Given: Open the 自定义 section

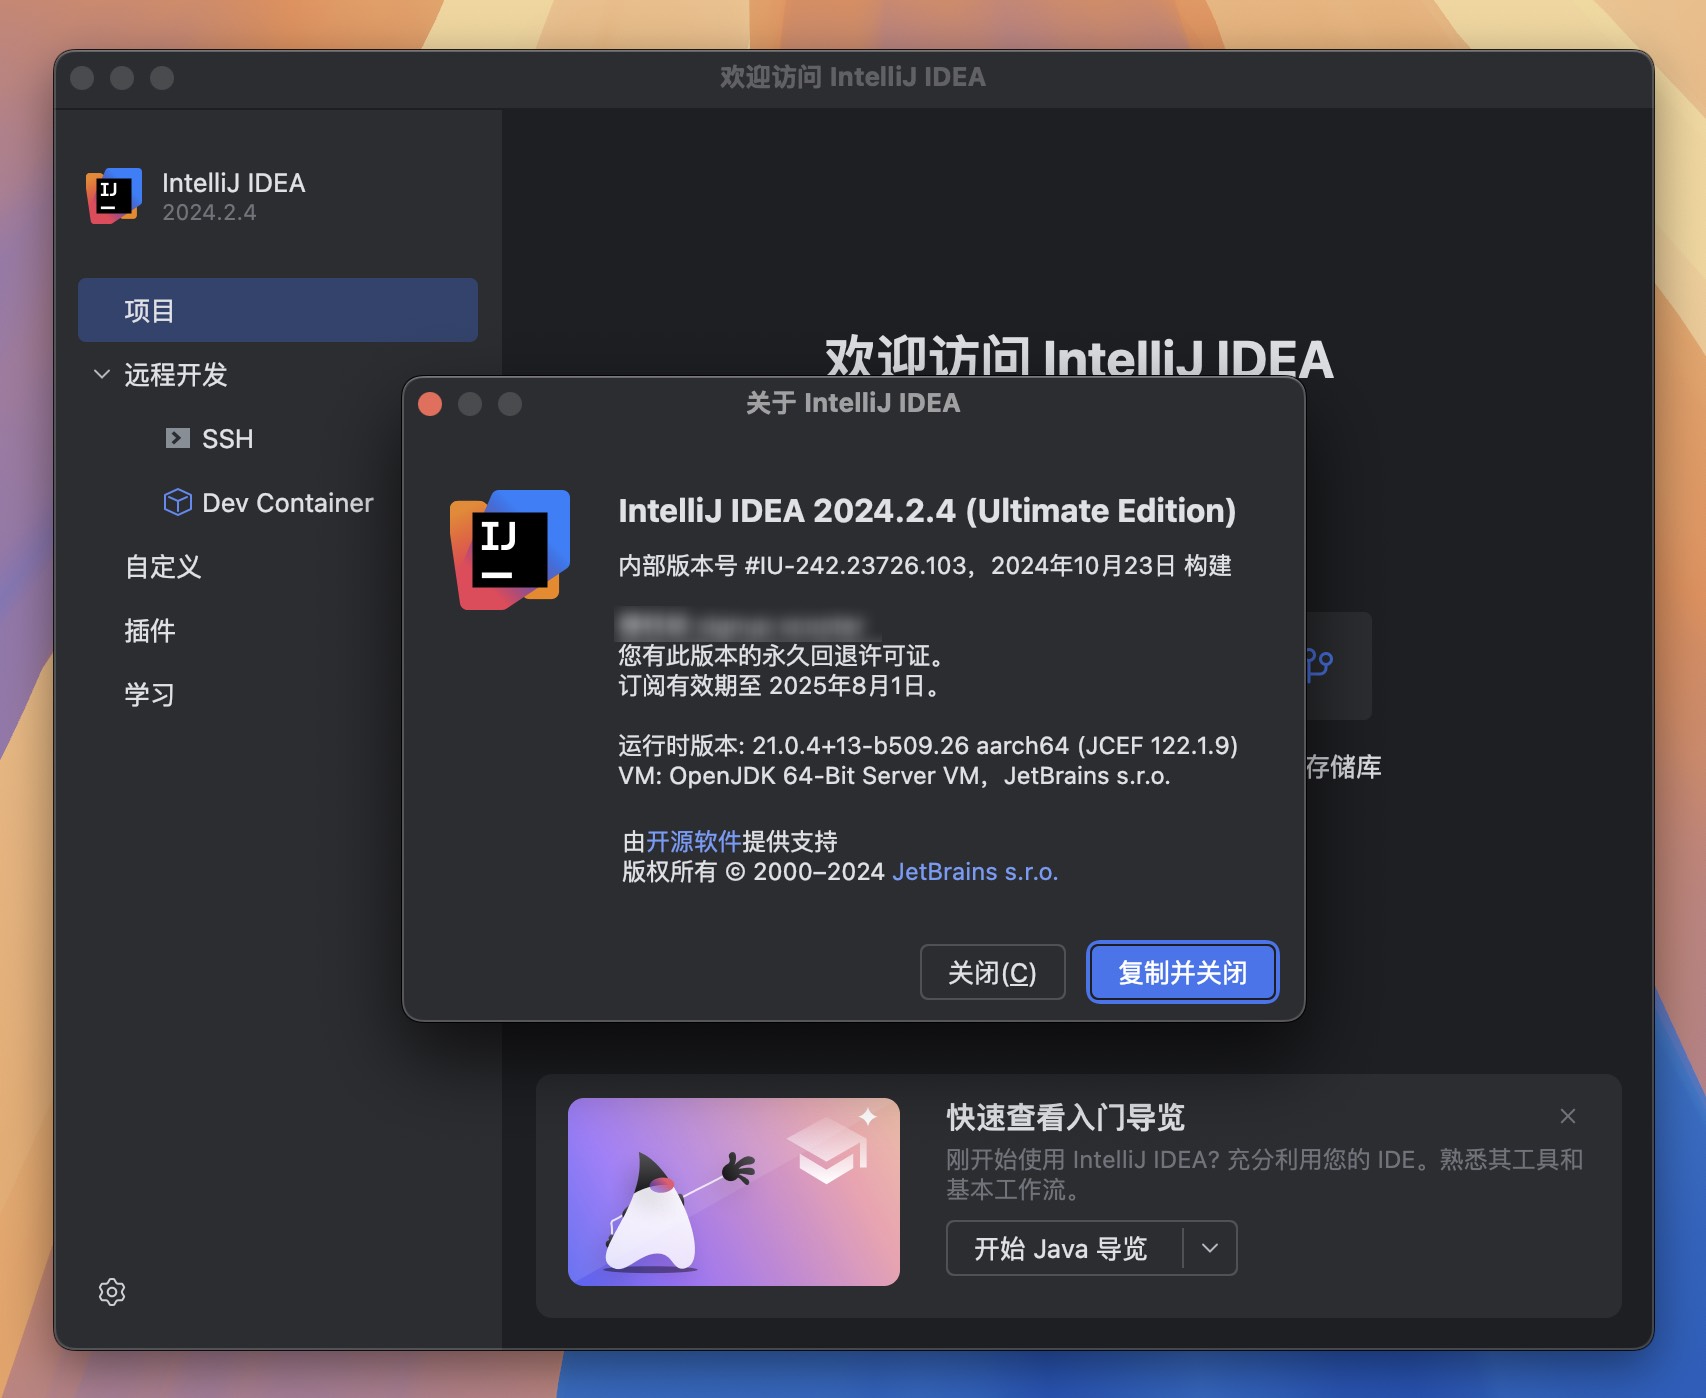Looking at the screenshot, I should (x=163, y=566).
